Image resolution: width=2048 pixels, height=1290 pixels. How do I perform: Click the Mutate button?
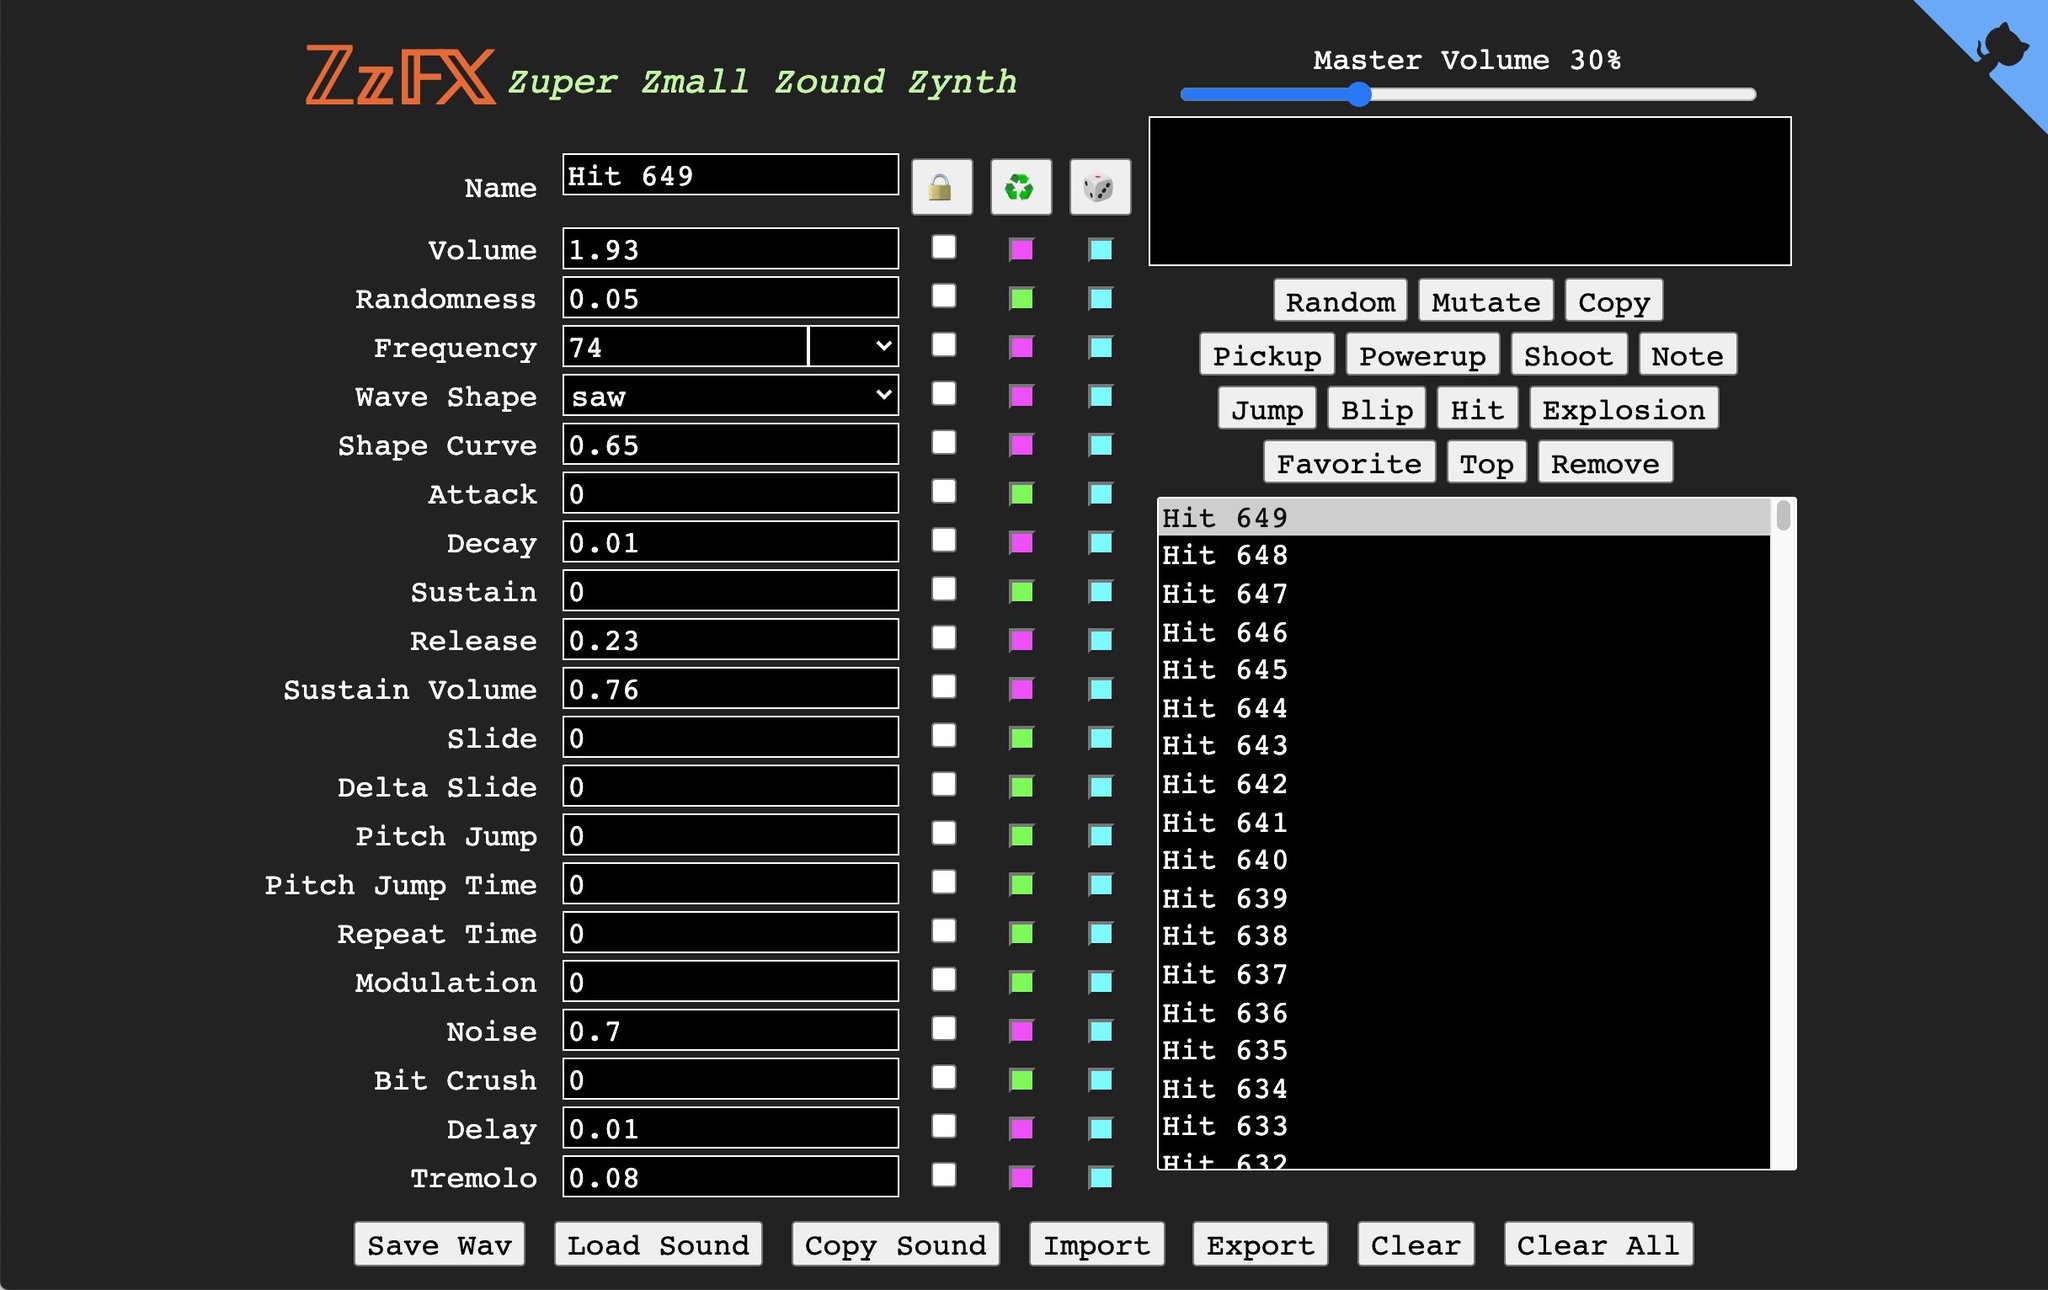point(1485,301)
